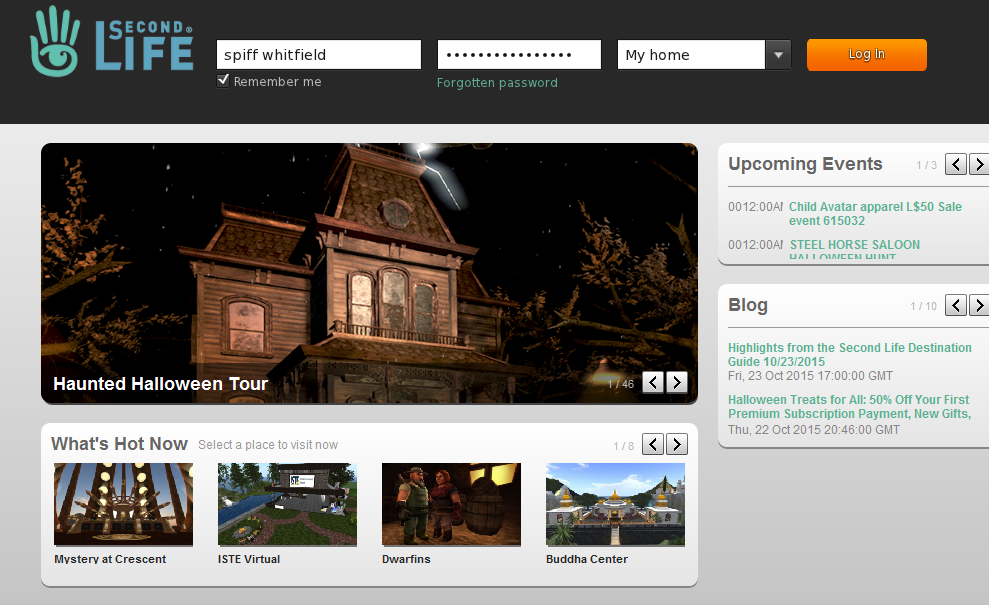Click the Blog heading

[748, 305]
